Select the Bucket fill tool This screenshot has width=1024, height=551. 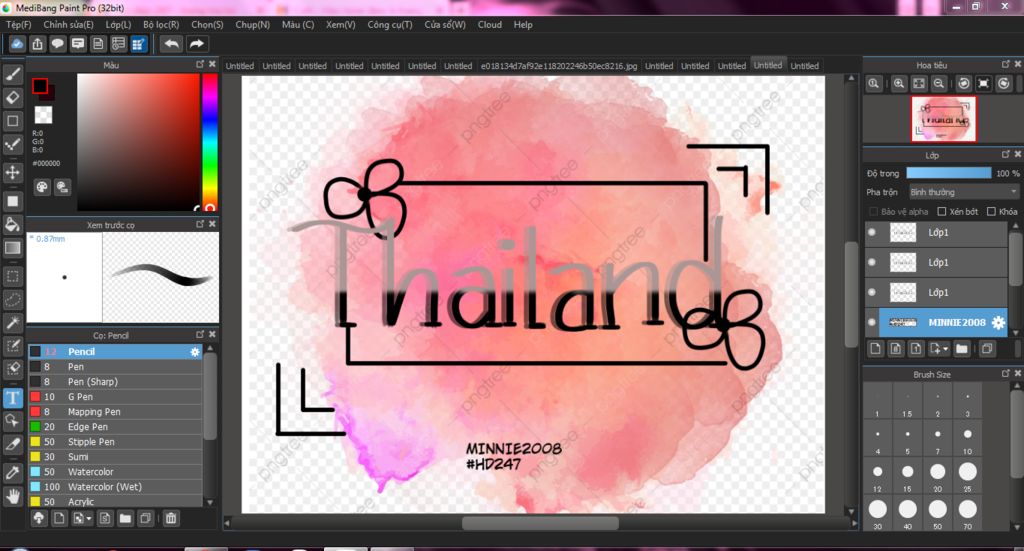[13, 225]
